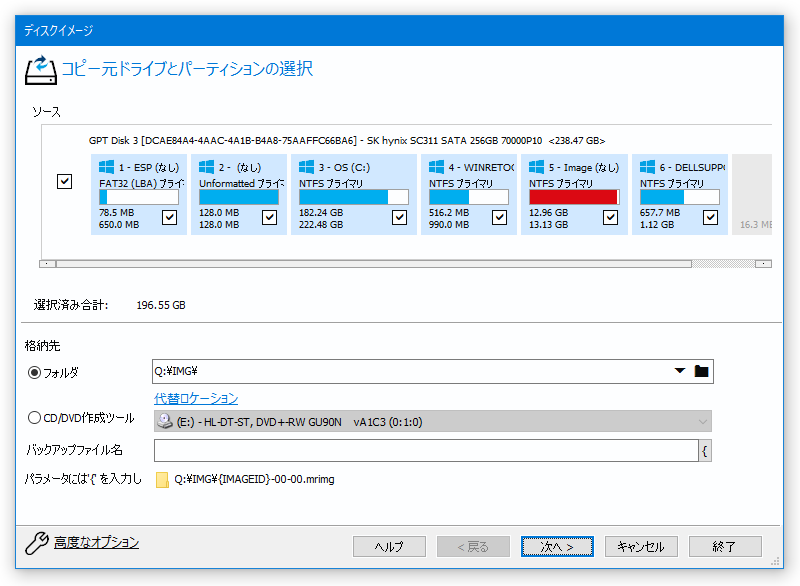The image size is (800, 586).
Task: Click the 次へ > button
Action: [x=557, y=547]
